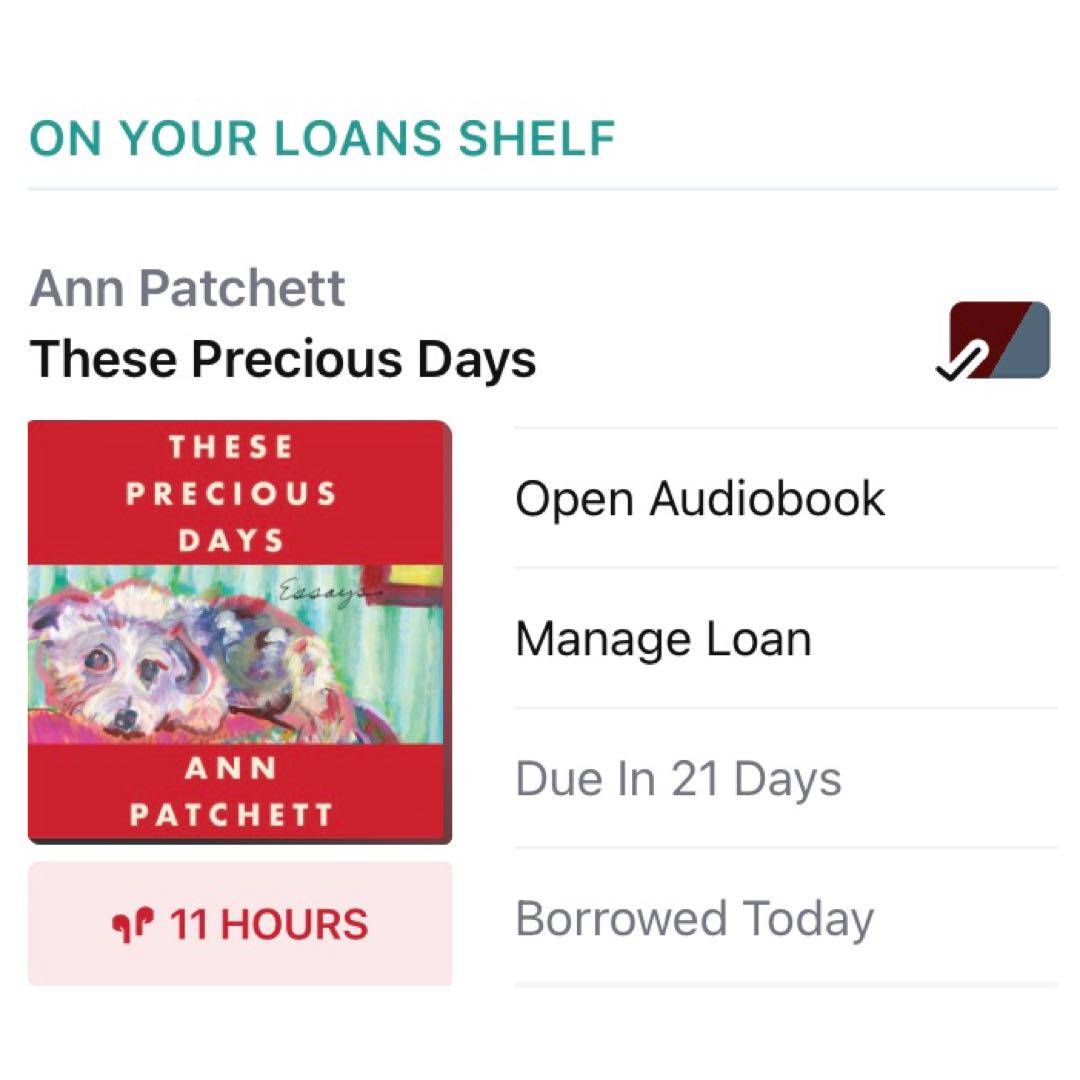Click the These Precious Days title link
Screen dimensions: 1080x1080
283,358
